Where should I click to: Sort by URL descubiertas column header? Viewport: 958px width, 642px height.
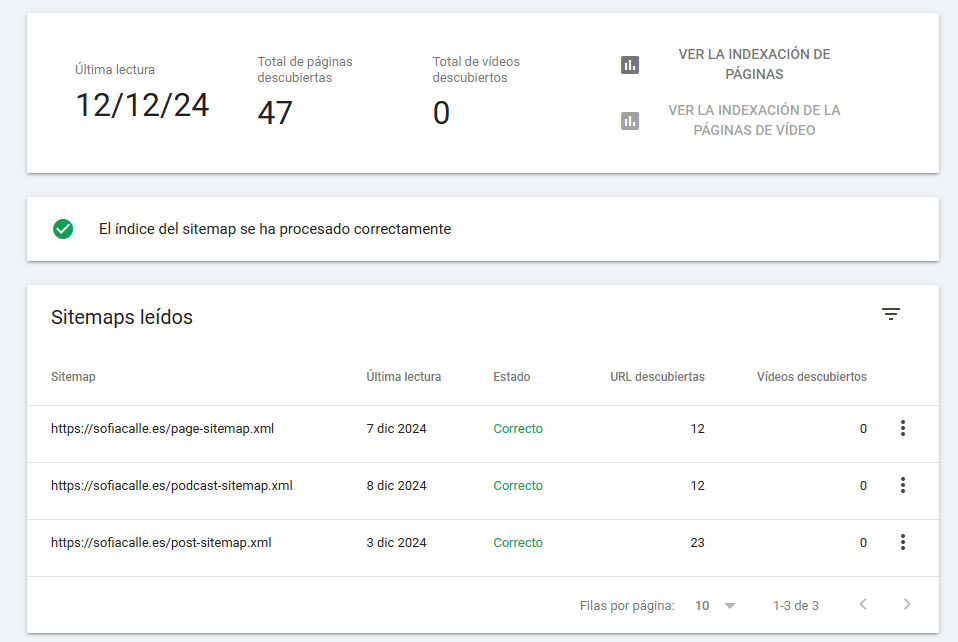[657, 377]
